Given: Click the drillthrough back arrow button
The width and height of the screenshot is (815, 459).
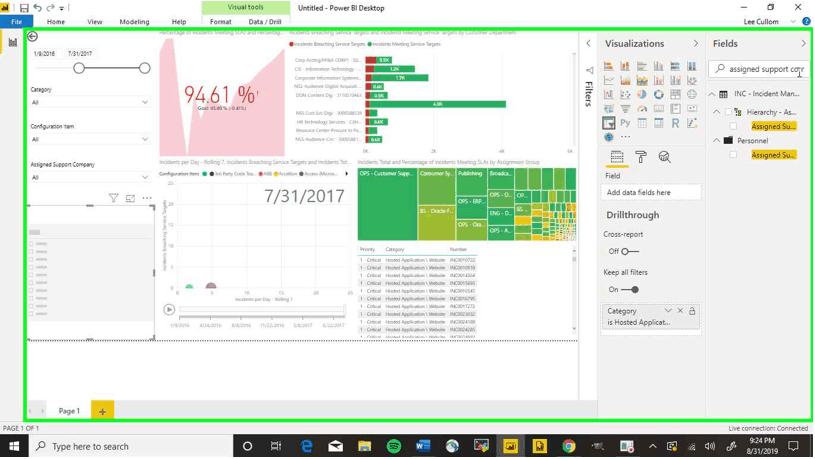Looking at the screenshot, I should click(x=33, y=37).
